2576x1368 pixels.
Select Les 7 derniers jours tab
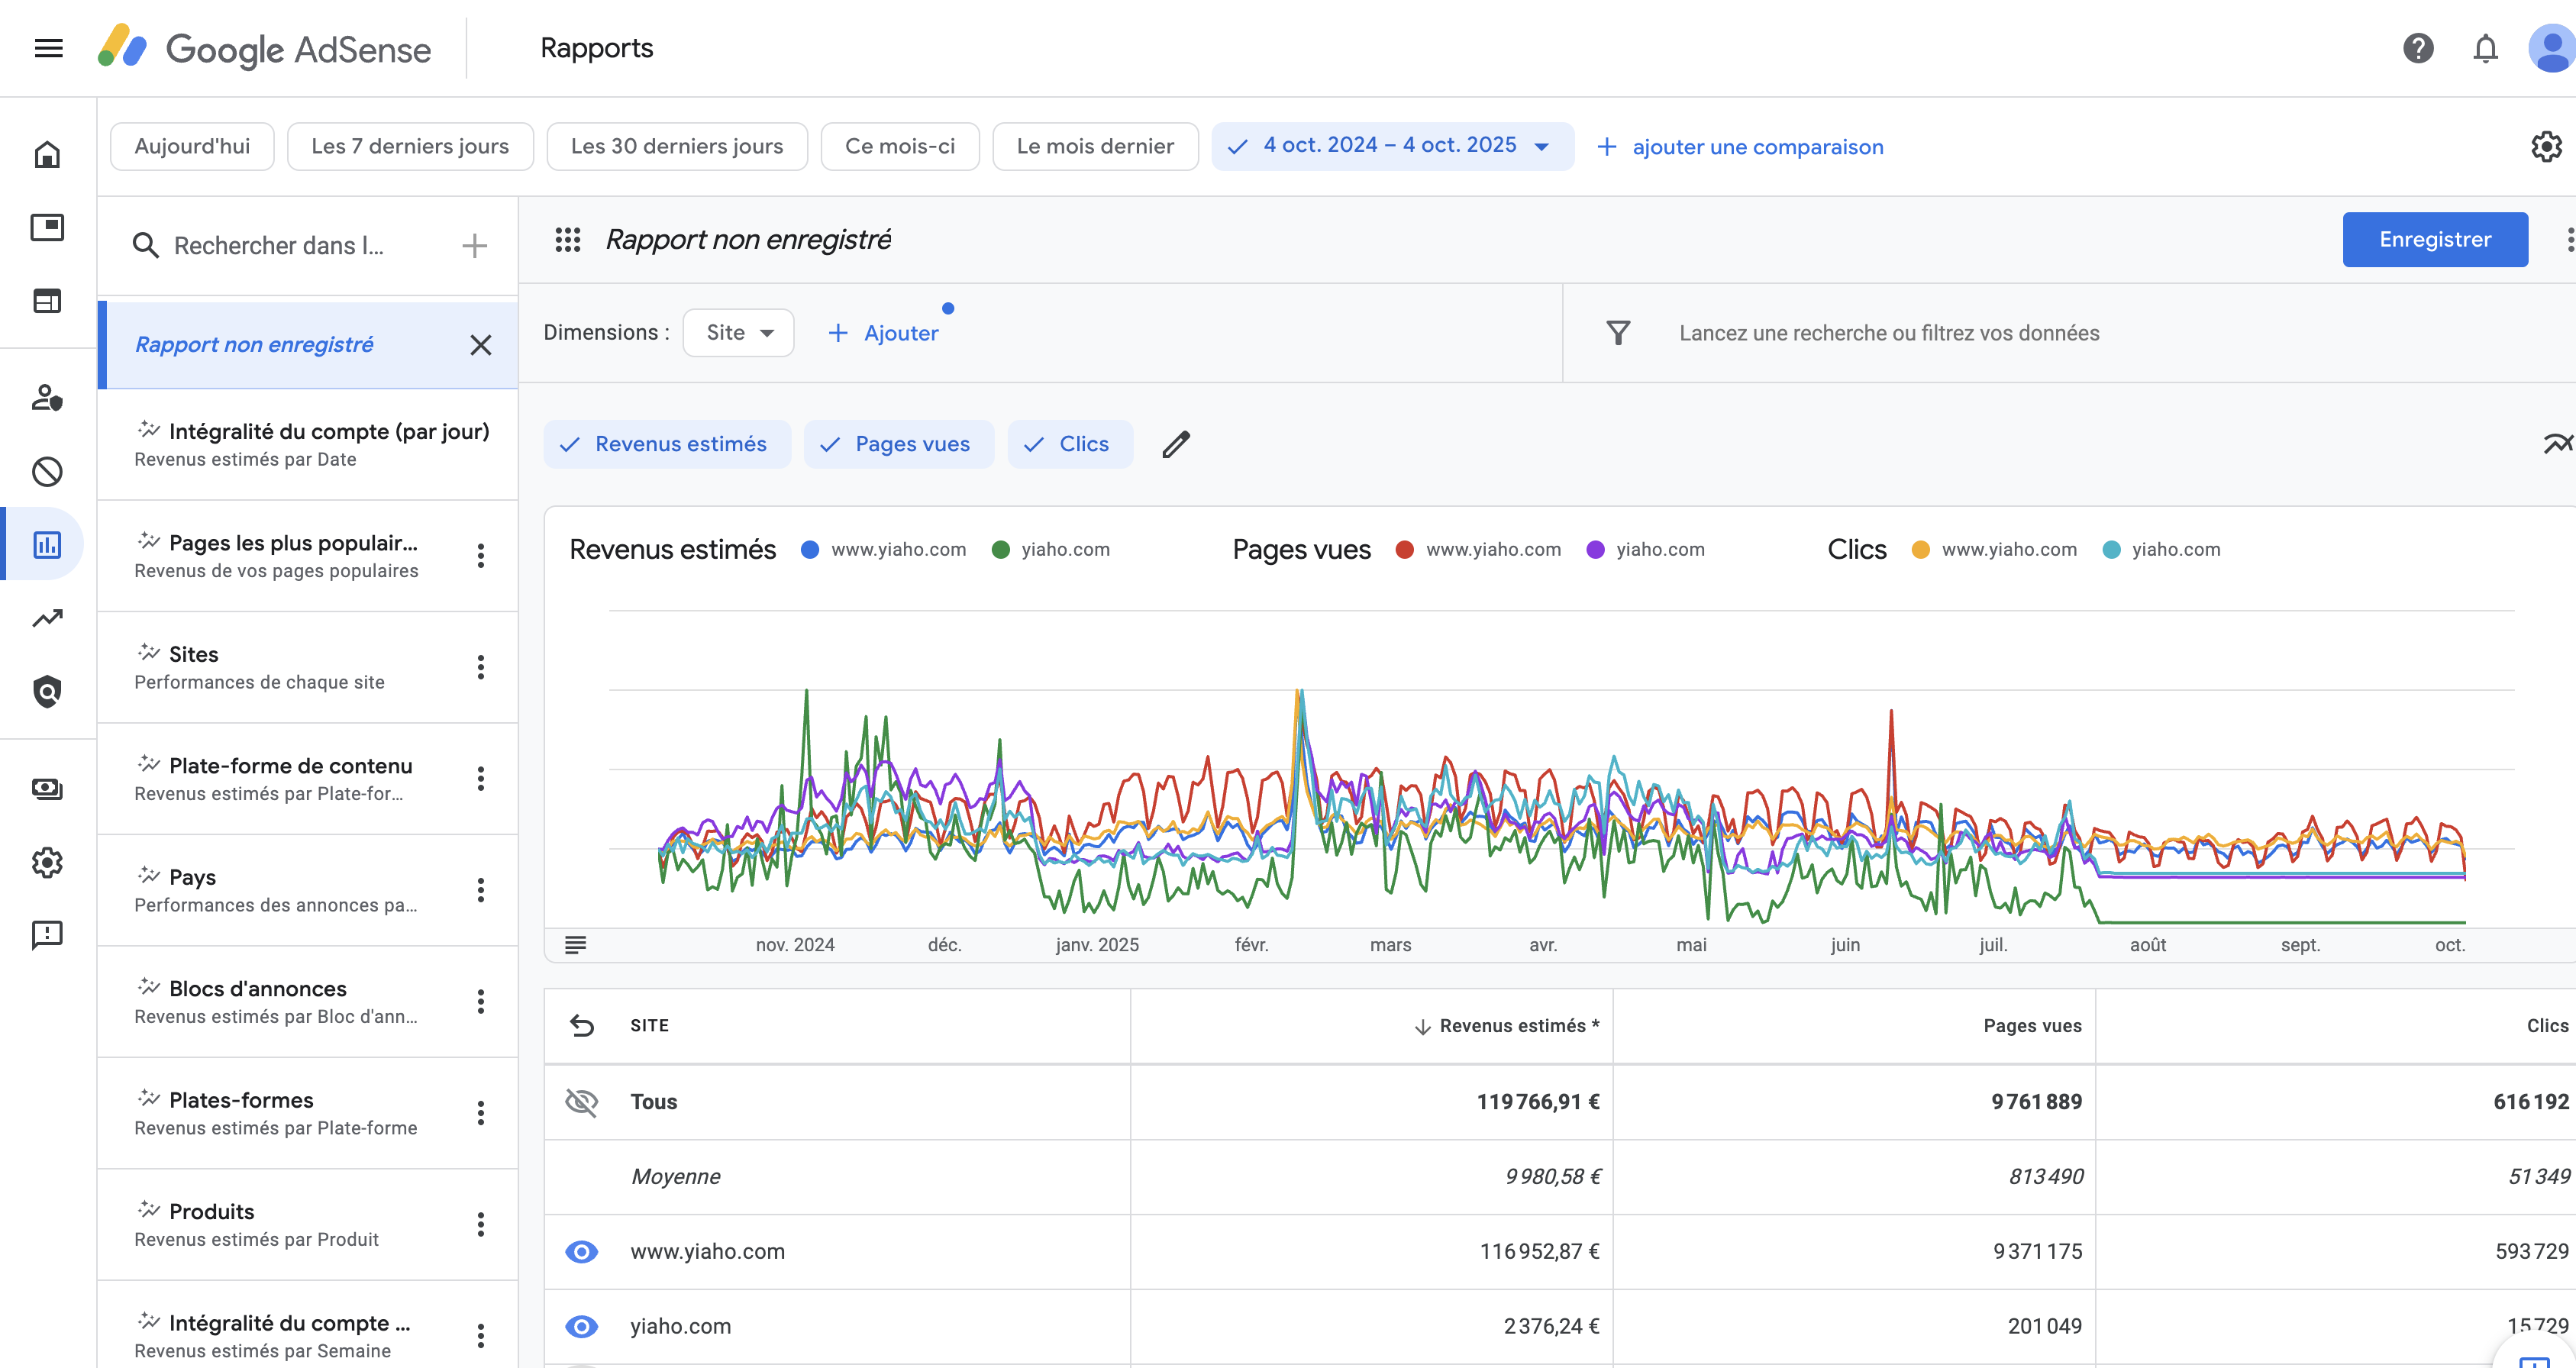pyautogui.click(x=409, y=146)
